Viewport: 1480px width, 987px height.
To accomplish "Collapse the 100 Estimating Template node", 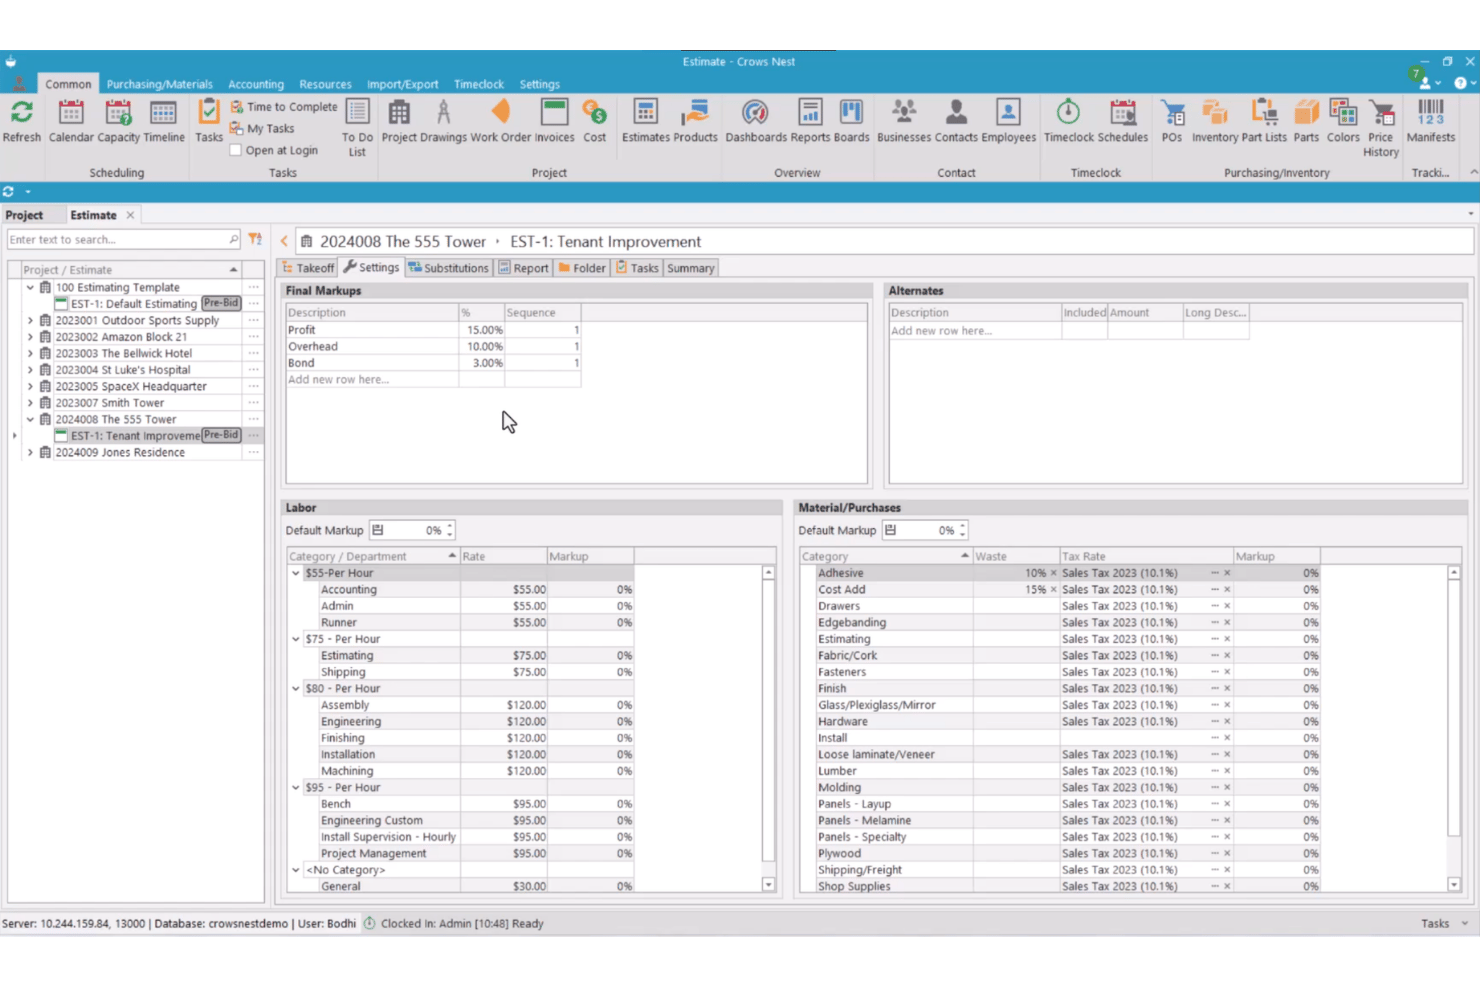I will 30,287.
